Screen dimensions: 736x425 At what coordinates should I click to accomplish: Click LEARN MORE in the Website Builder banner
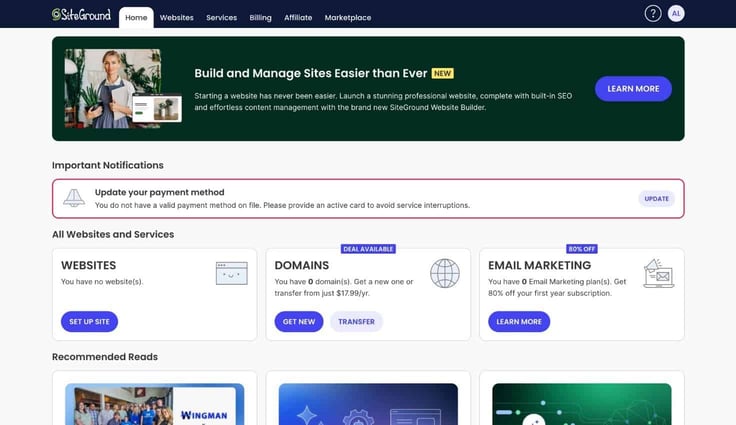click(x=633, y=89)
